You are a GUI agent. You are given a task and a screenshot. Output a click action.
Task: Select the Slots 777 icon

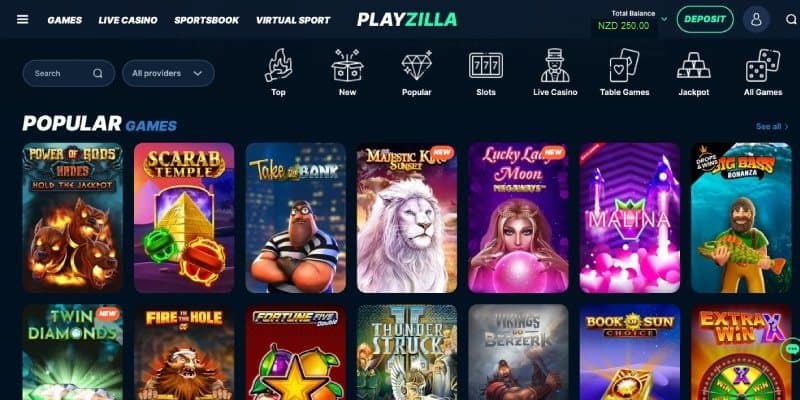(x=486, y=65)
